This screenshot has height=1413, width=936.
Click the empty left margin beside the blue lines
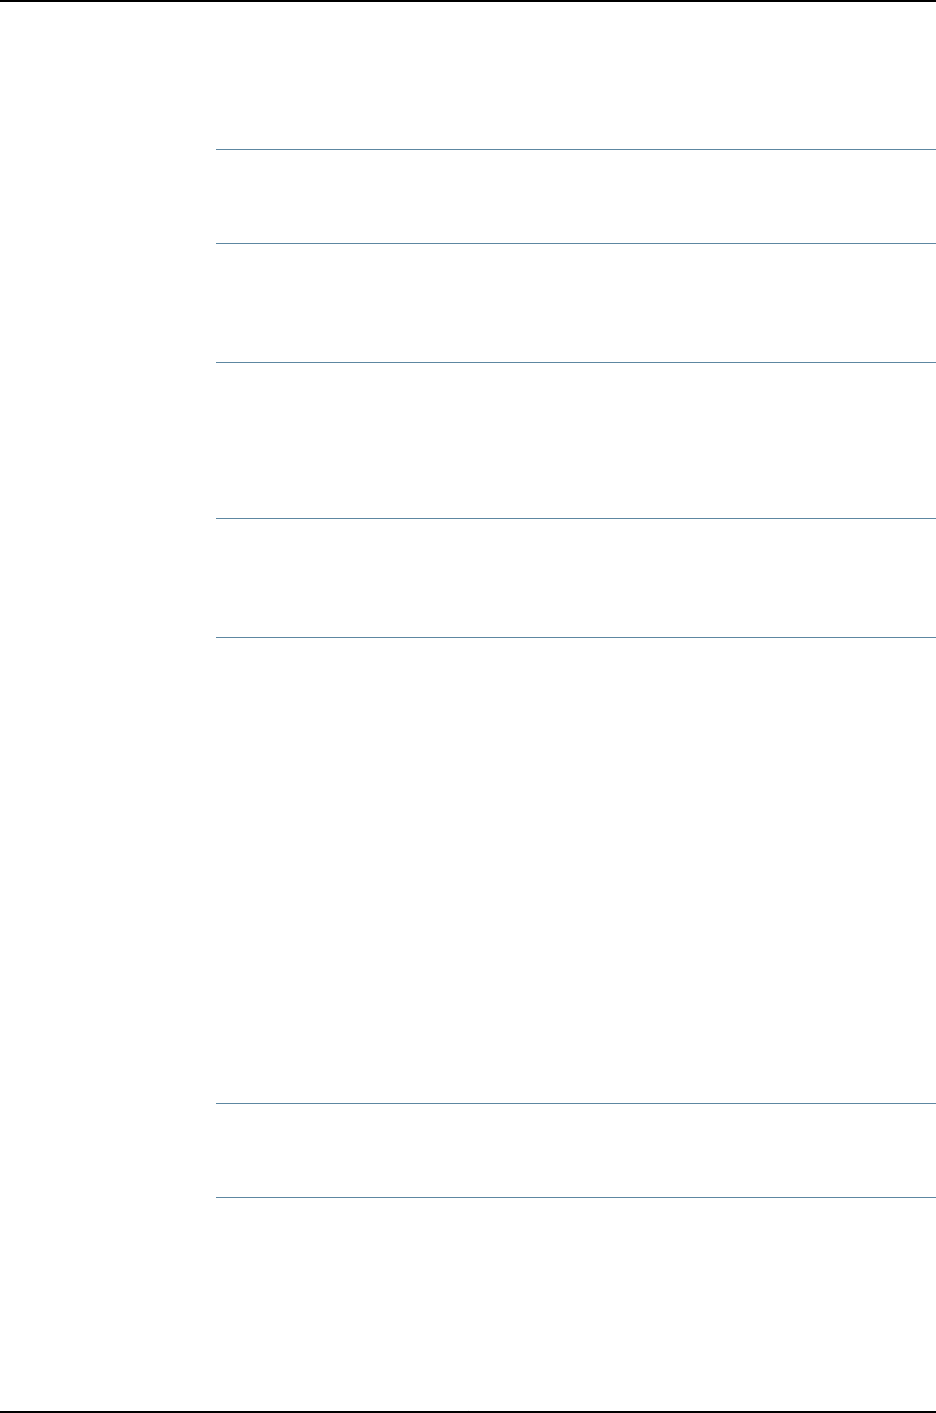coord(108,440)
